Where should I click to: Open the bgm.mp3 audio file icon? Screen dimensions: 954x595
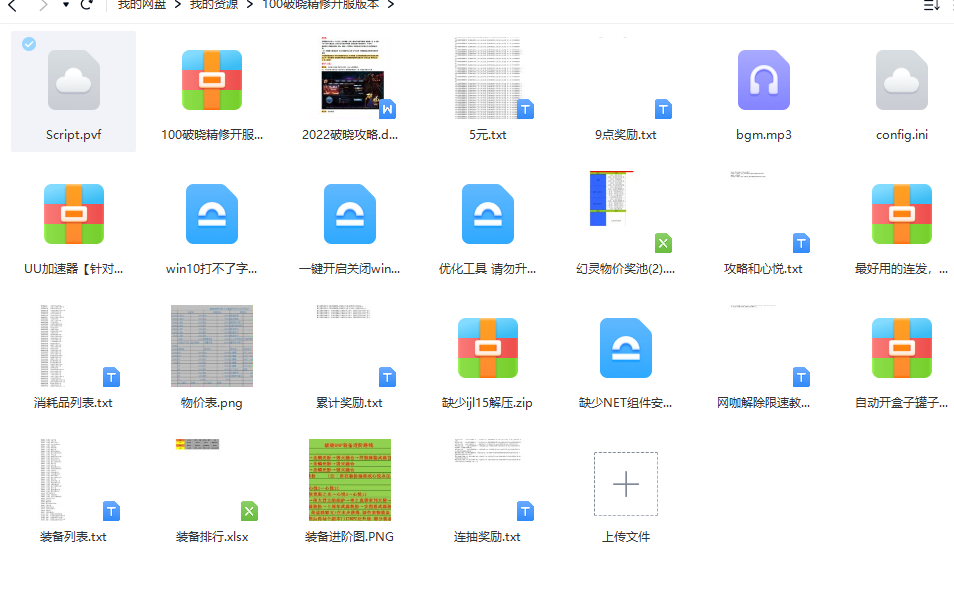(763, 80)
